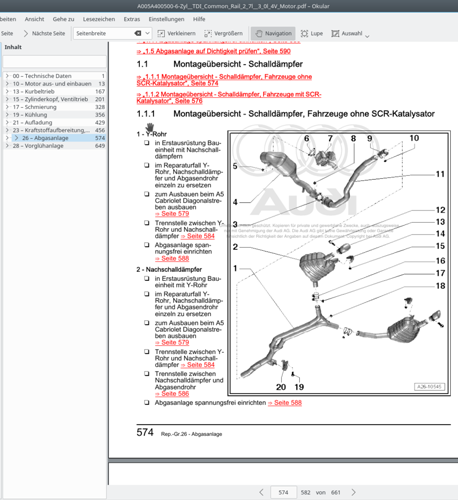Open the Seitenbreite zoom dropdown arrow
This screenshot has width=458, height=500.
coord(147,33)
